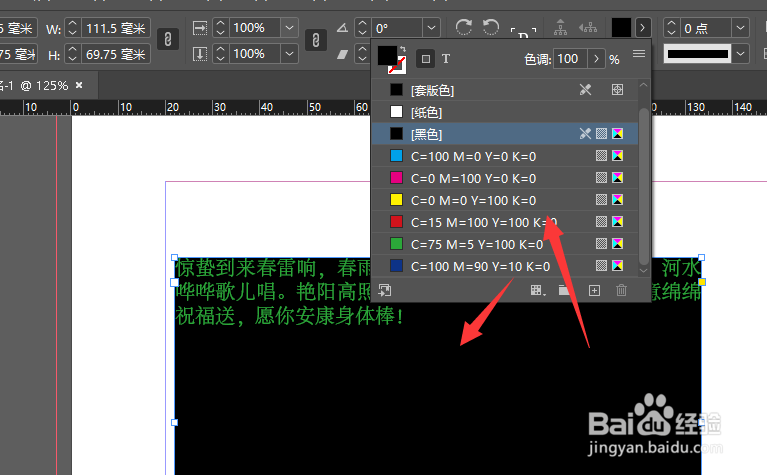Screen dimensions: 767x475
Task: Select the C=100 M=0 Y=0 K=0 swatch
Action: click(x=505, y=156)
